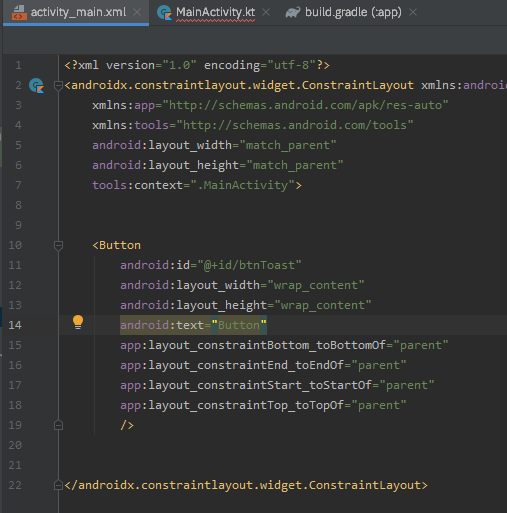Click the Gradle elephant icon on build.gradle tab
This screenshot has height=513, width=507.
click(x=293, y=13)
